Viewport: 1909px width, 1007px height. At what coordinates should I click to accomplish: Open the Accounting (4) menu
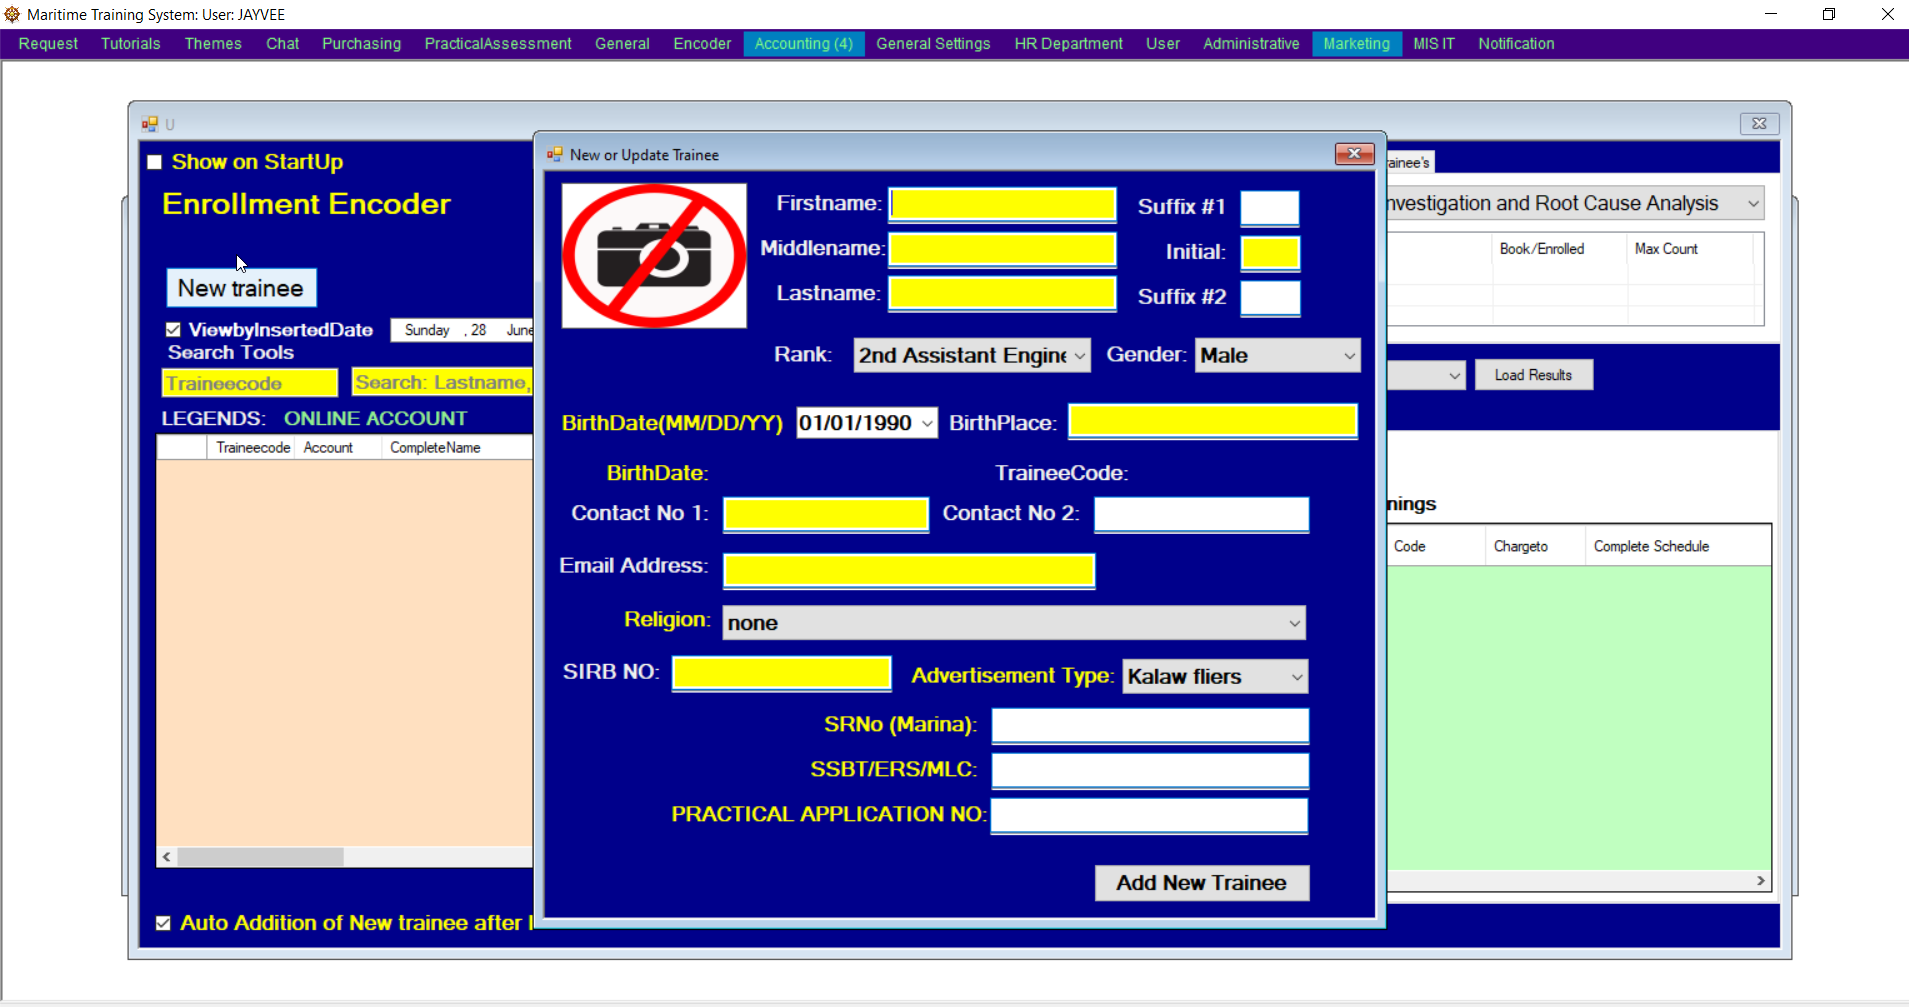tap(804, 44)
